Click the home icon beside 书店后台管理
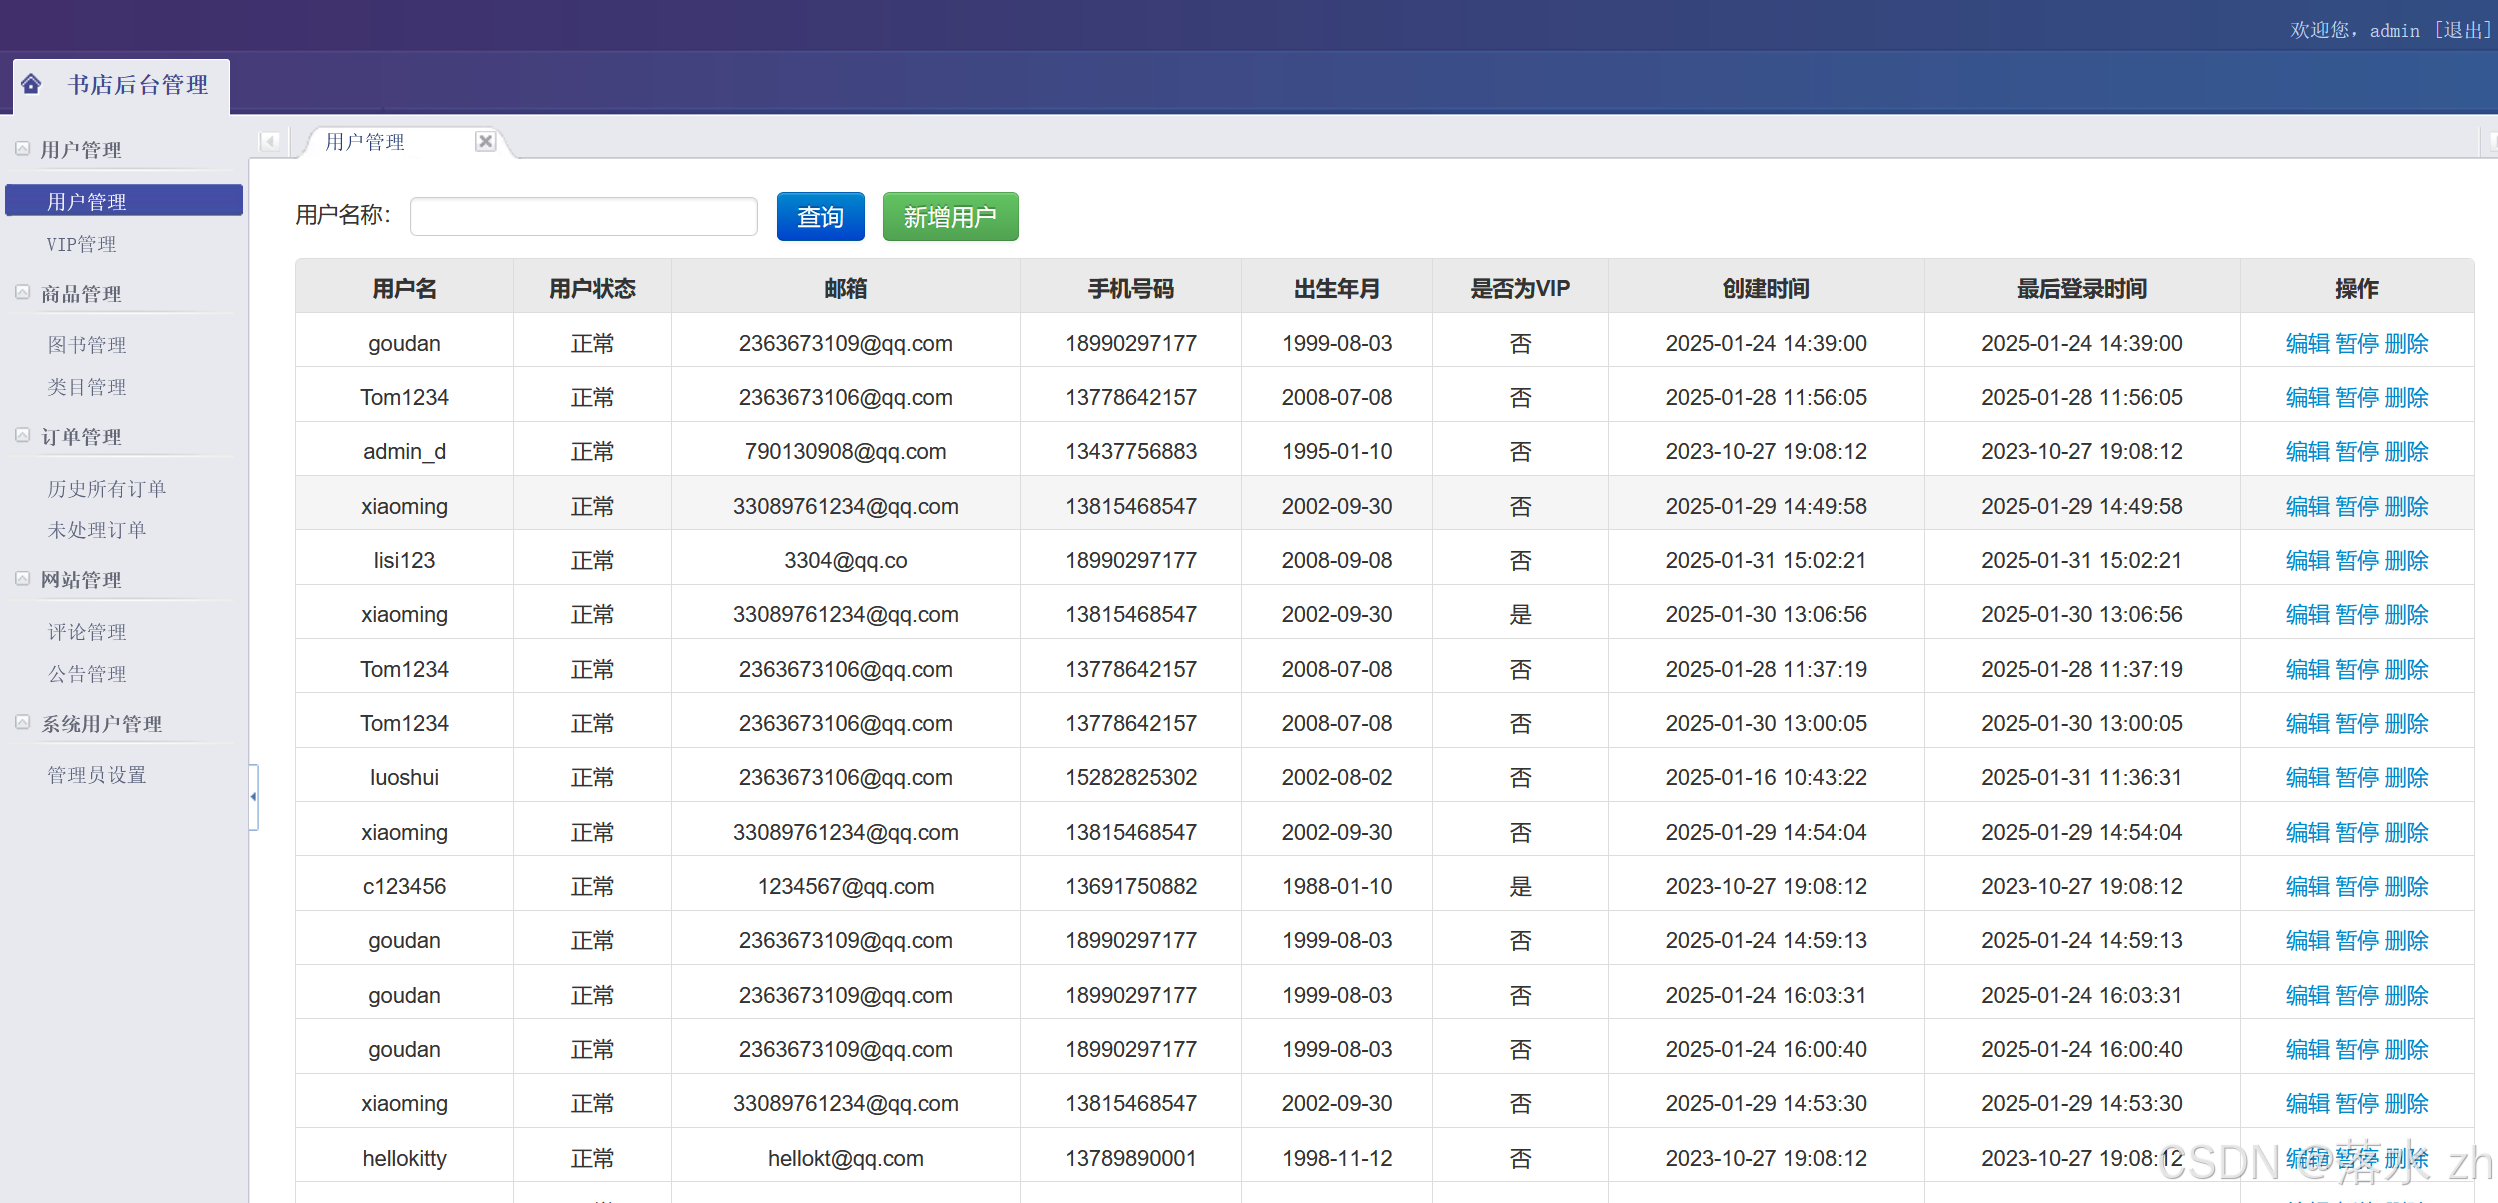The width and height of the screenshot is (2498, 1203). tap(31, 84)
